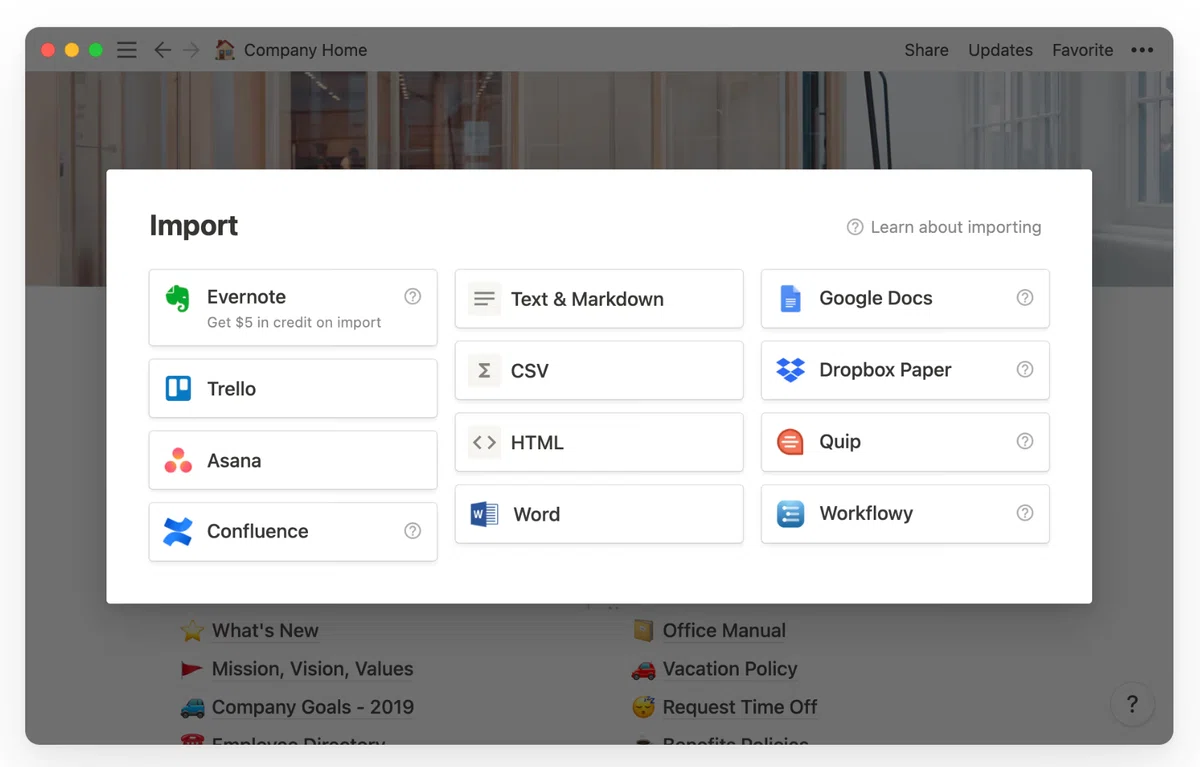
Task: Import from Workflowy
Action: click(x=905, y=514)
